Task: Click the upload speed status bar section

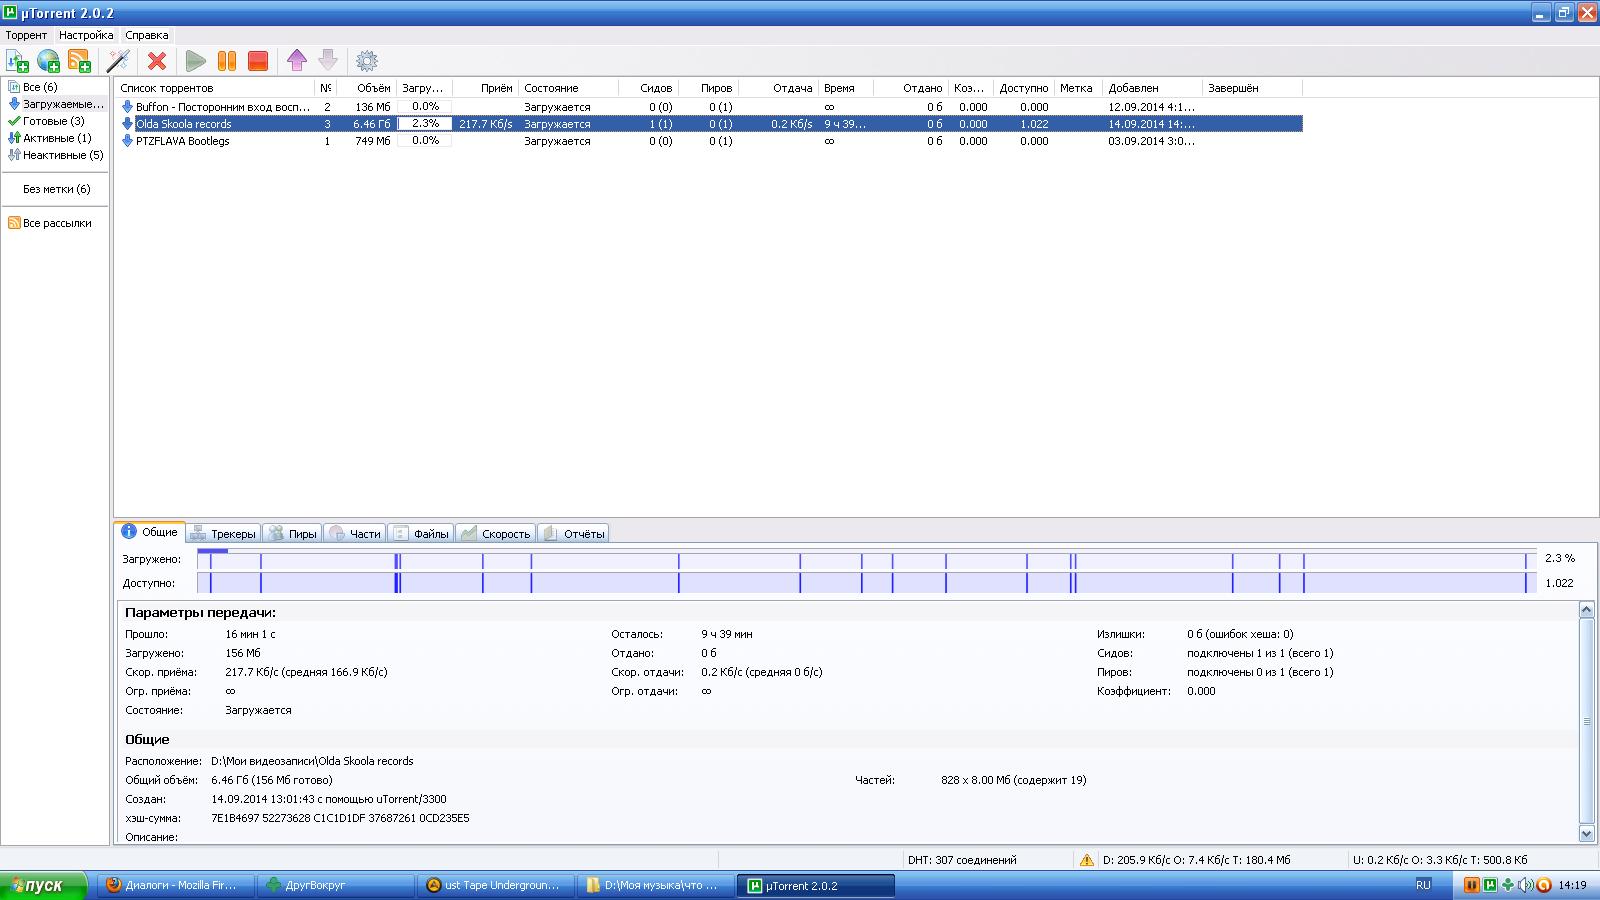Action: coord(1440,860)
